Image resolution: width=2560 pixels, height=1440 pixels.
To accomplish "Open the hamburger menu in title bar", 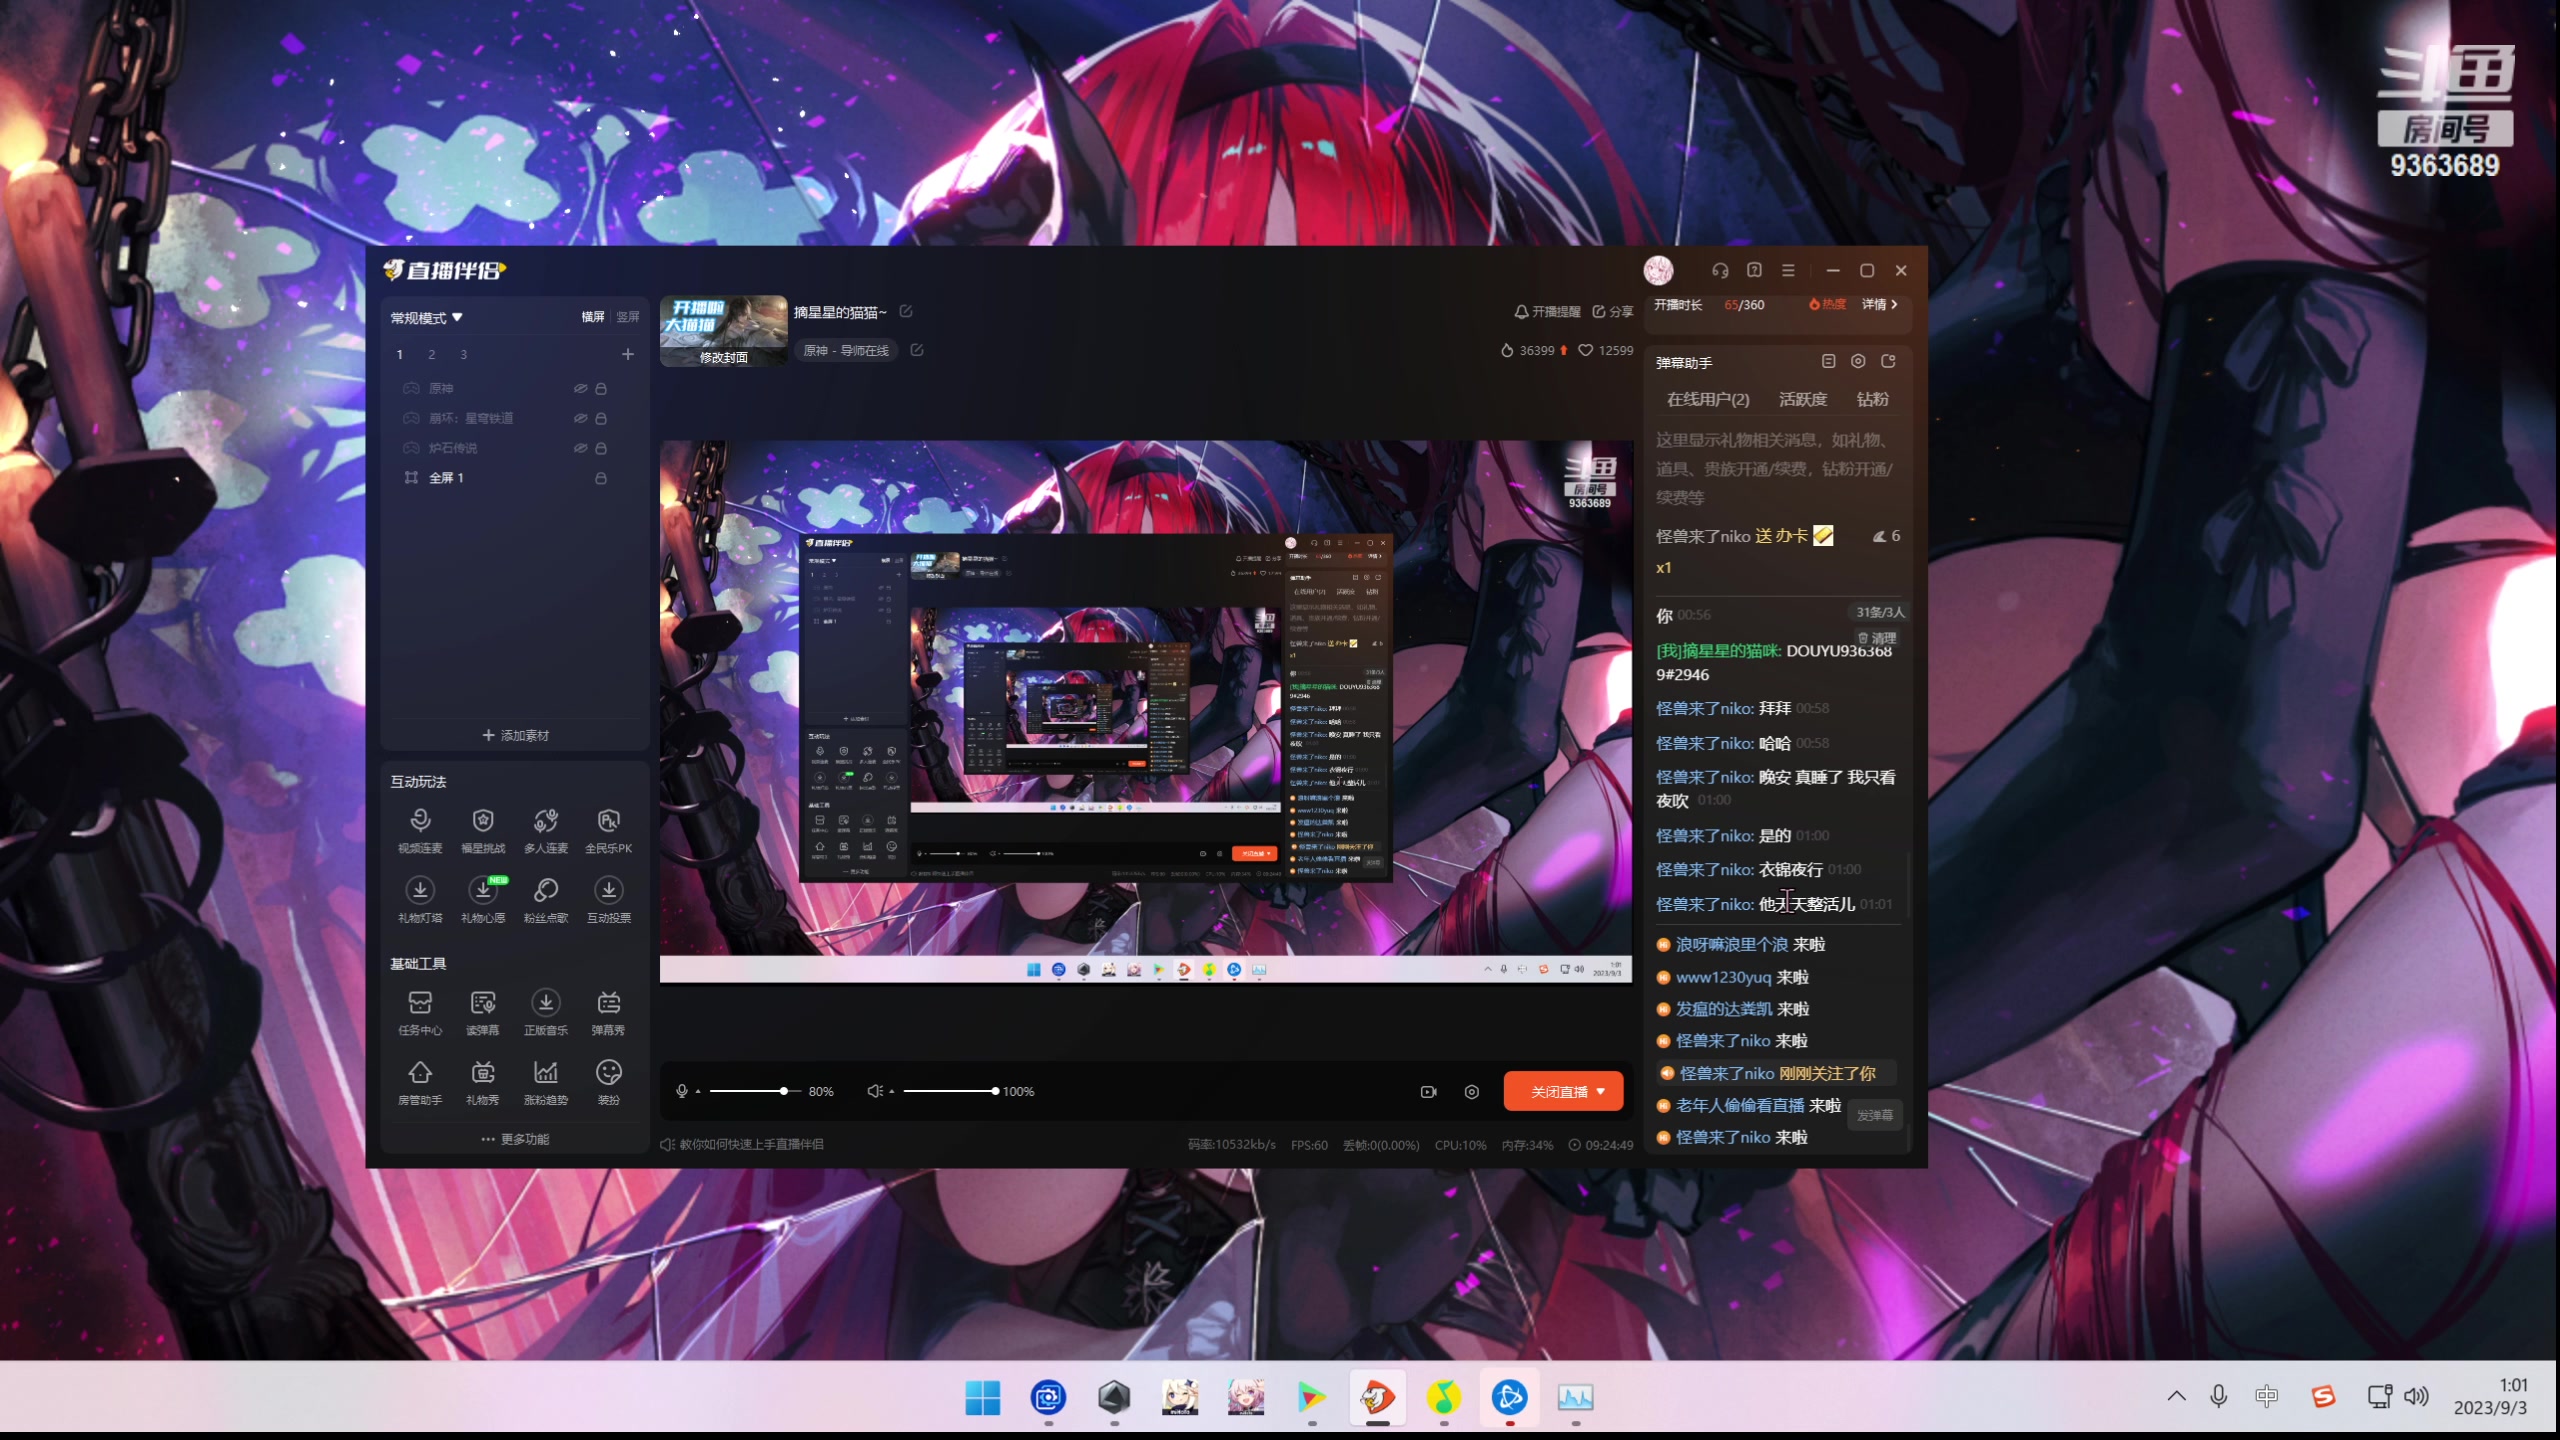I will pyautogui.click(x=1788, y=270).
